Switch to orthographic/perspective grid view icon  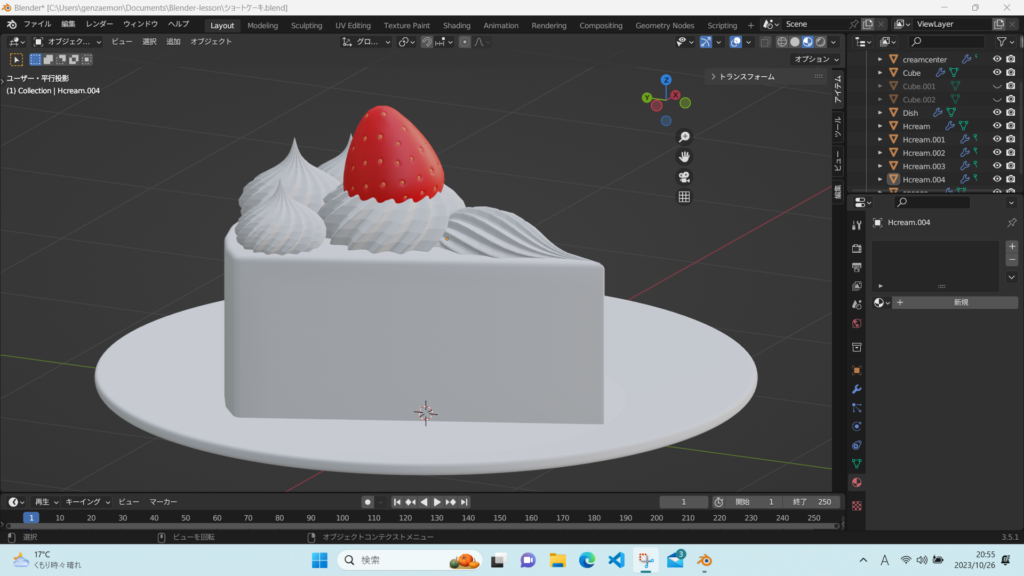tap(684, 197)
